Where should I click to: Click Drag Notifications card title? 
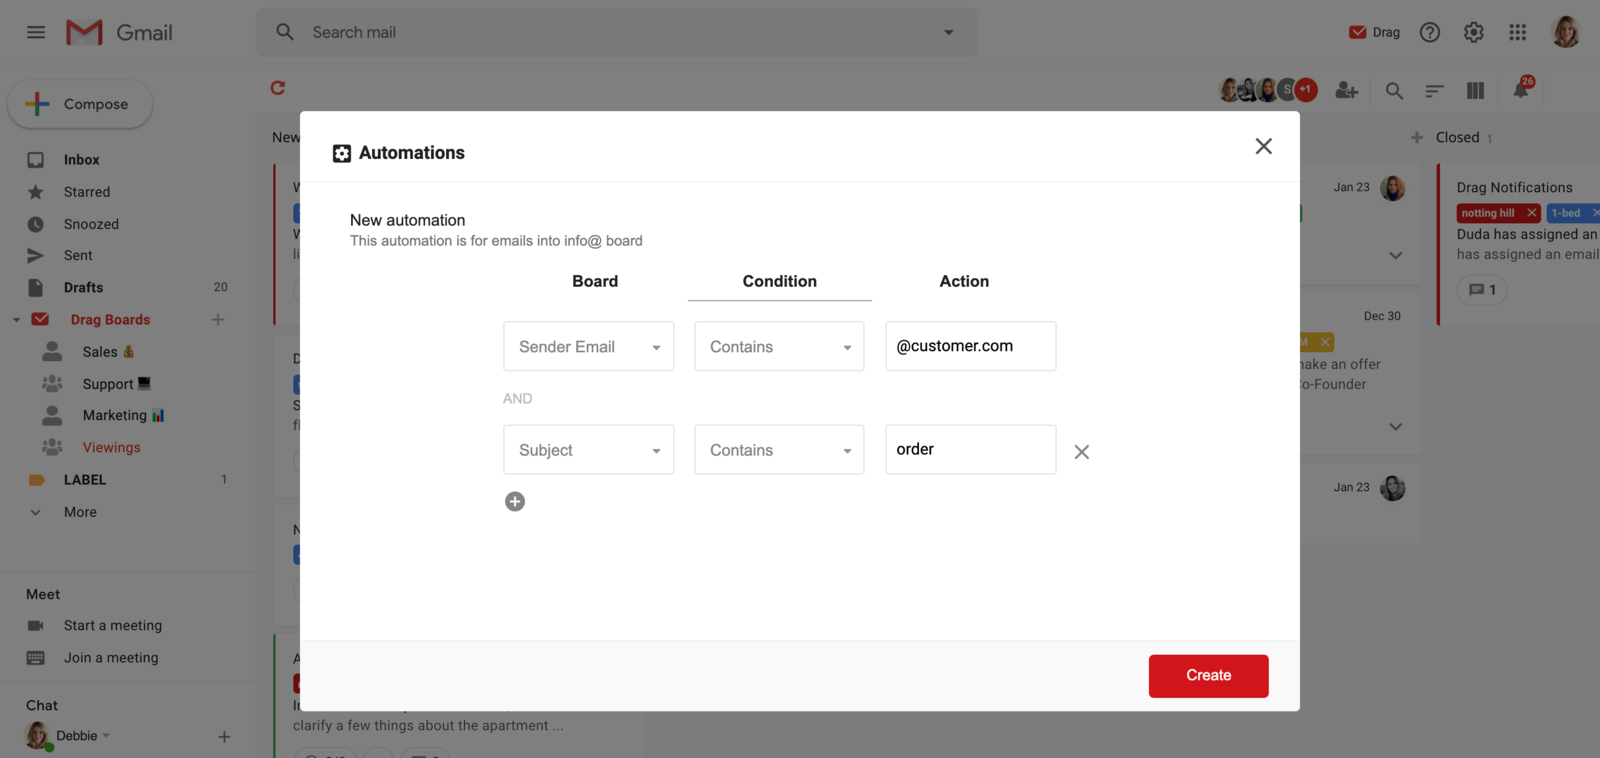point(1514,188)
